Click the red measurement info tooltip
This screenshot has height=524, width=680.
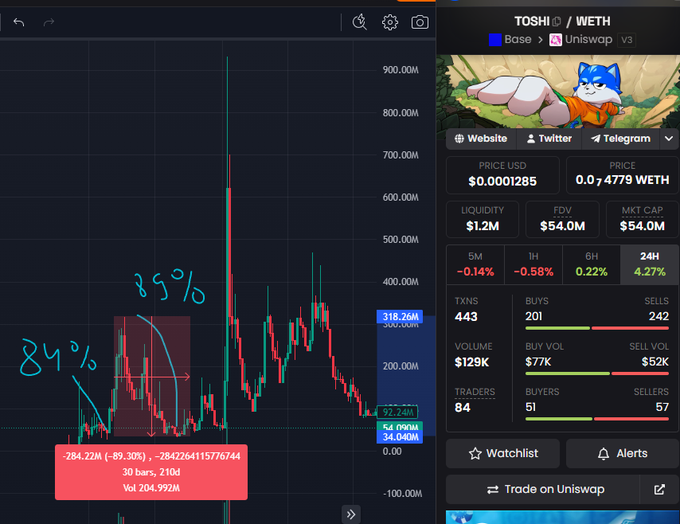[x=151, y=472]
